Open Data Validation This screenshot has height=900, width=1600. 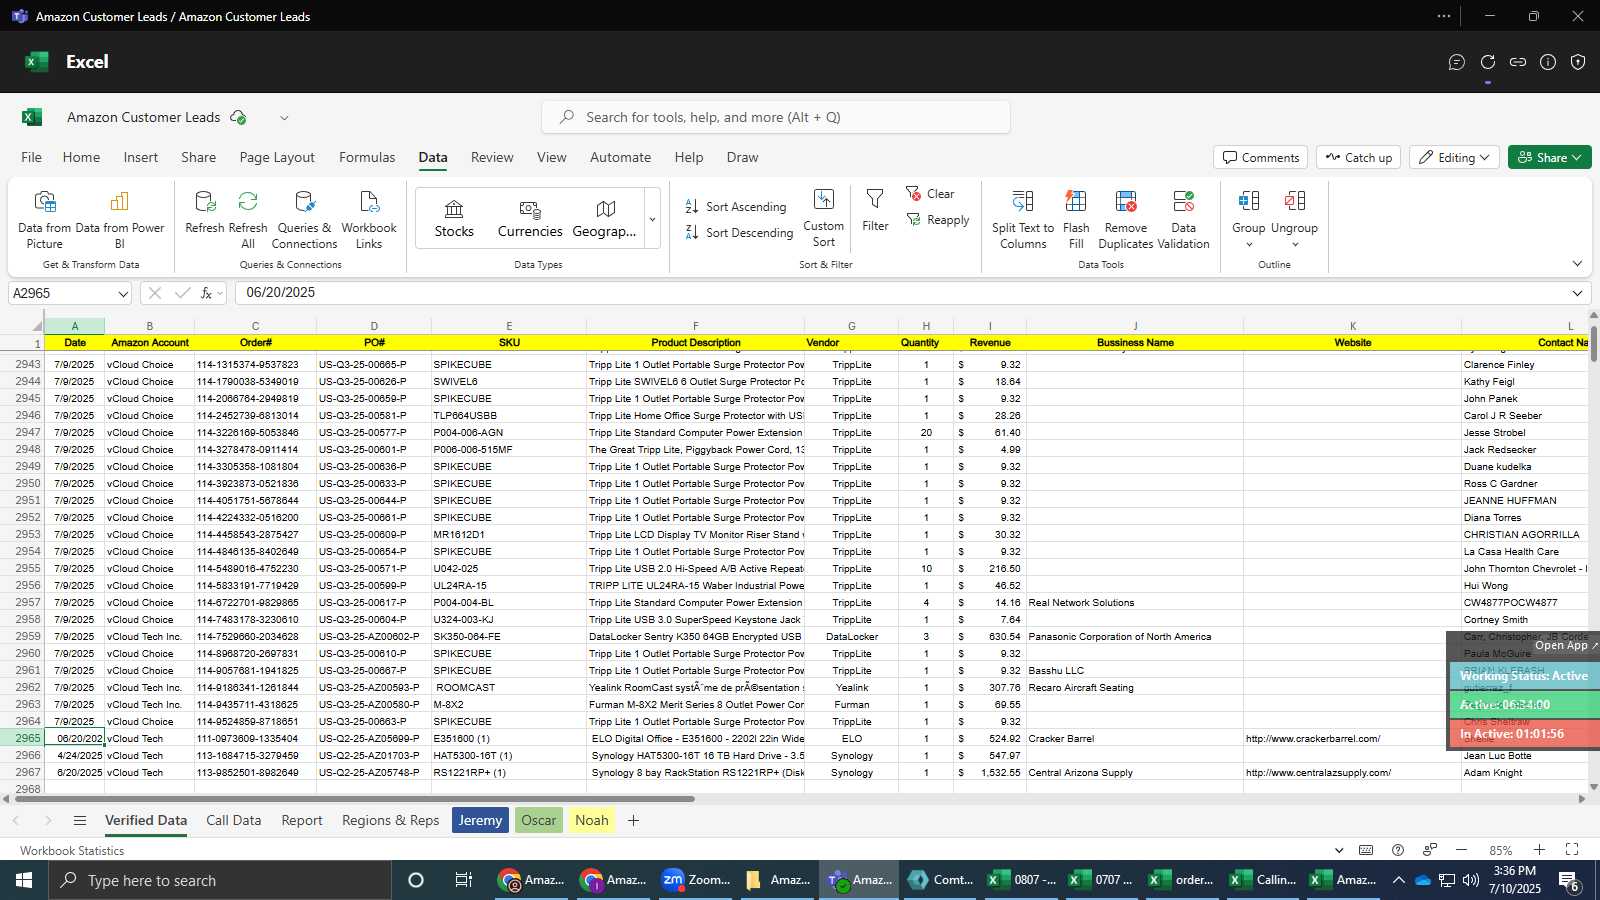(x=1184, y=220)
